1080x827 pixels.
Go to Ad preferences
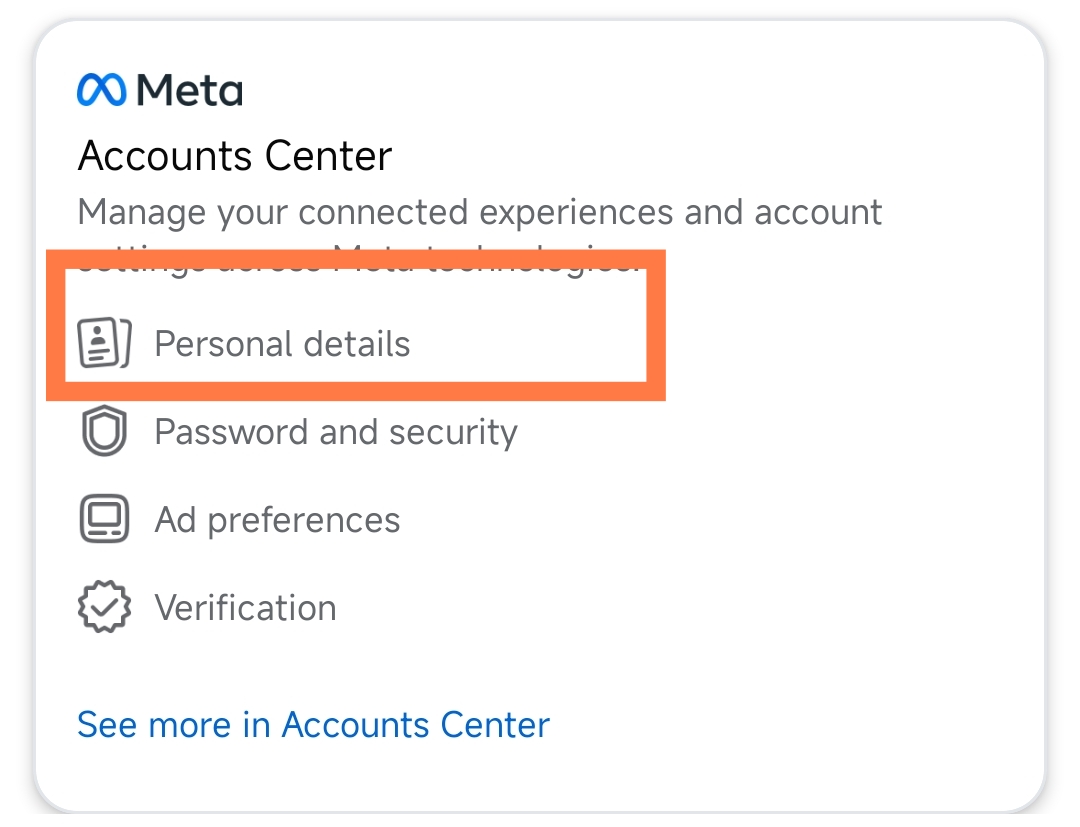tap(277, 520)
